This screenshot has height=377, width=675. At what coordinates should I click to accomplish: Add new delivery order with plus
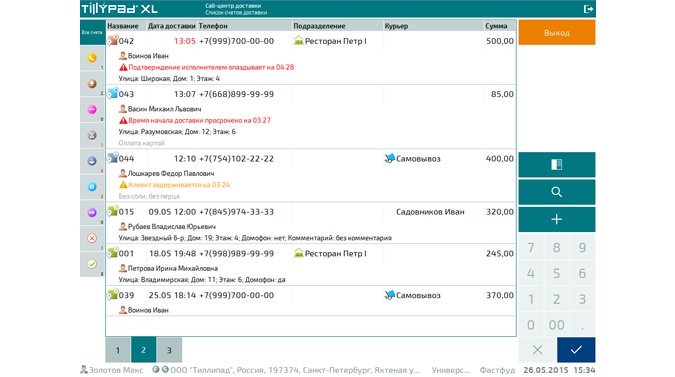[557, 219]
